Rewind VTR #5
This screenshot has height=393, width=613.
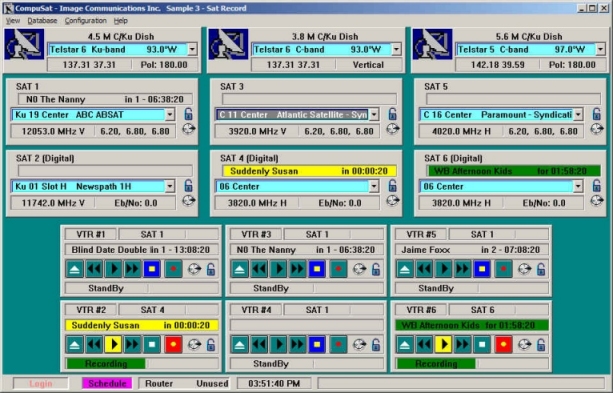424,269
